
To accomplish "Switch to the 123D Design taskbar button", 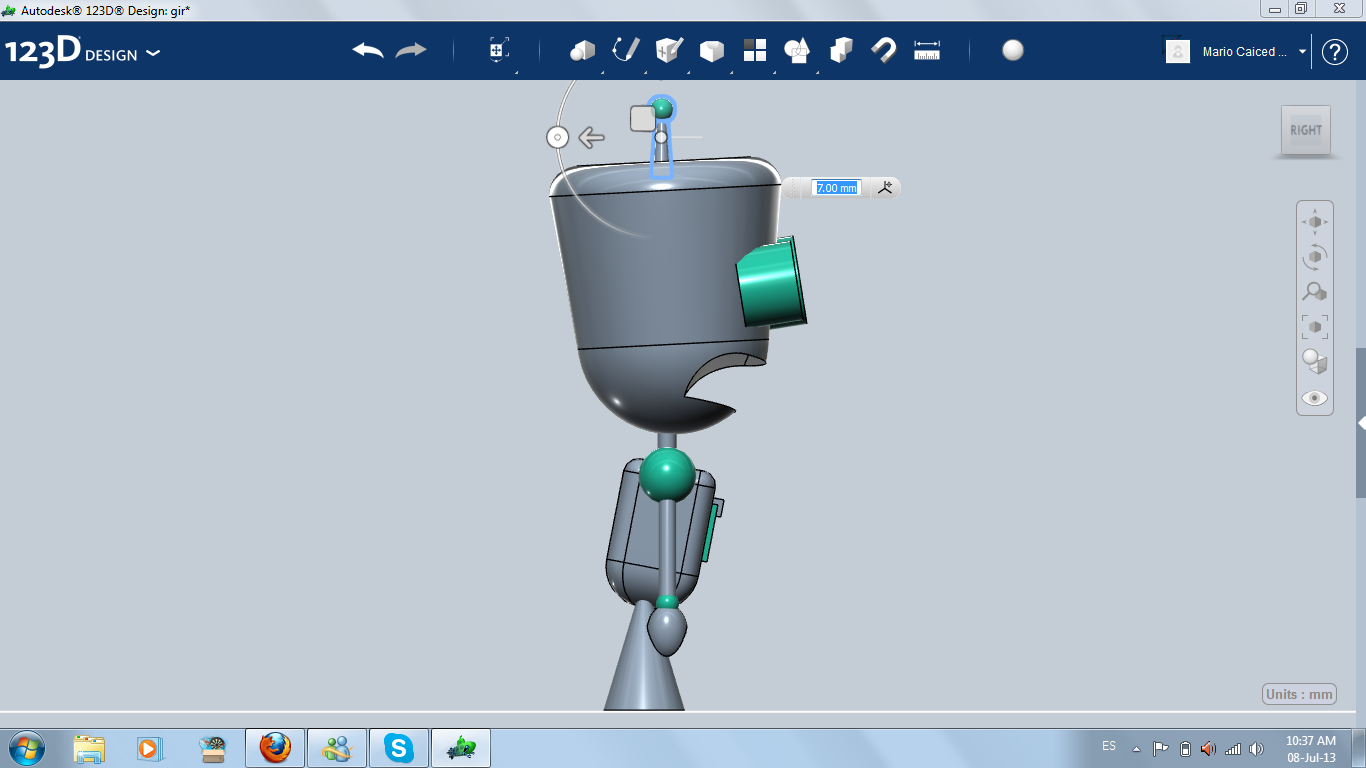I will (x=461, y=748).
